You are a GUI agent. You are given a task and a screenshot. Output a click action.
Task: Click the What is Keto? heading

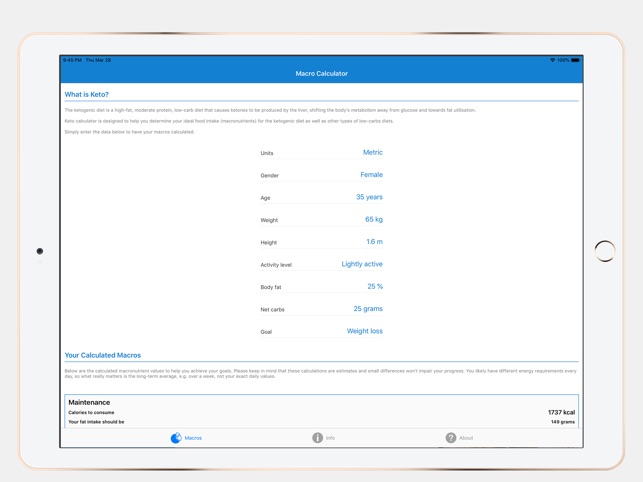point(87,94)
